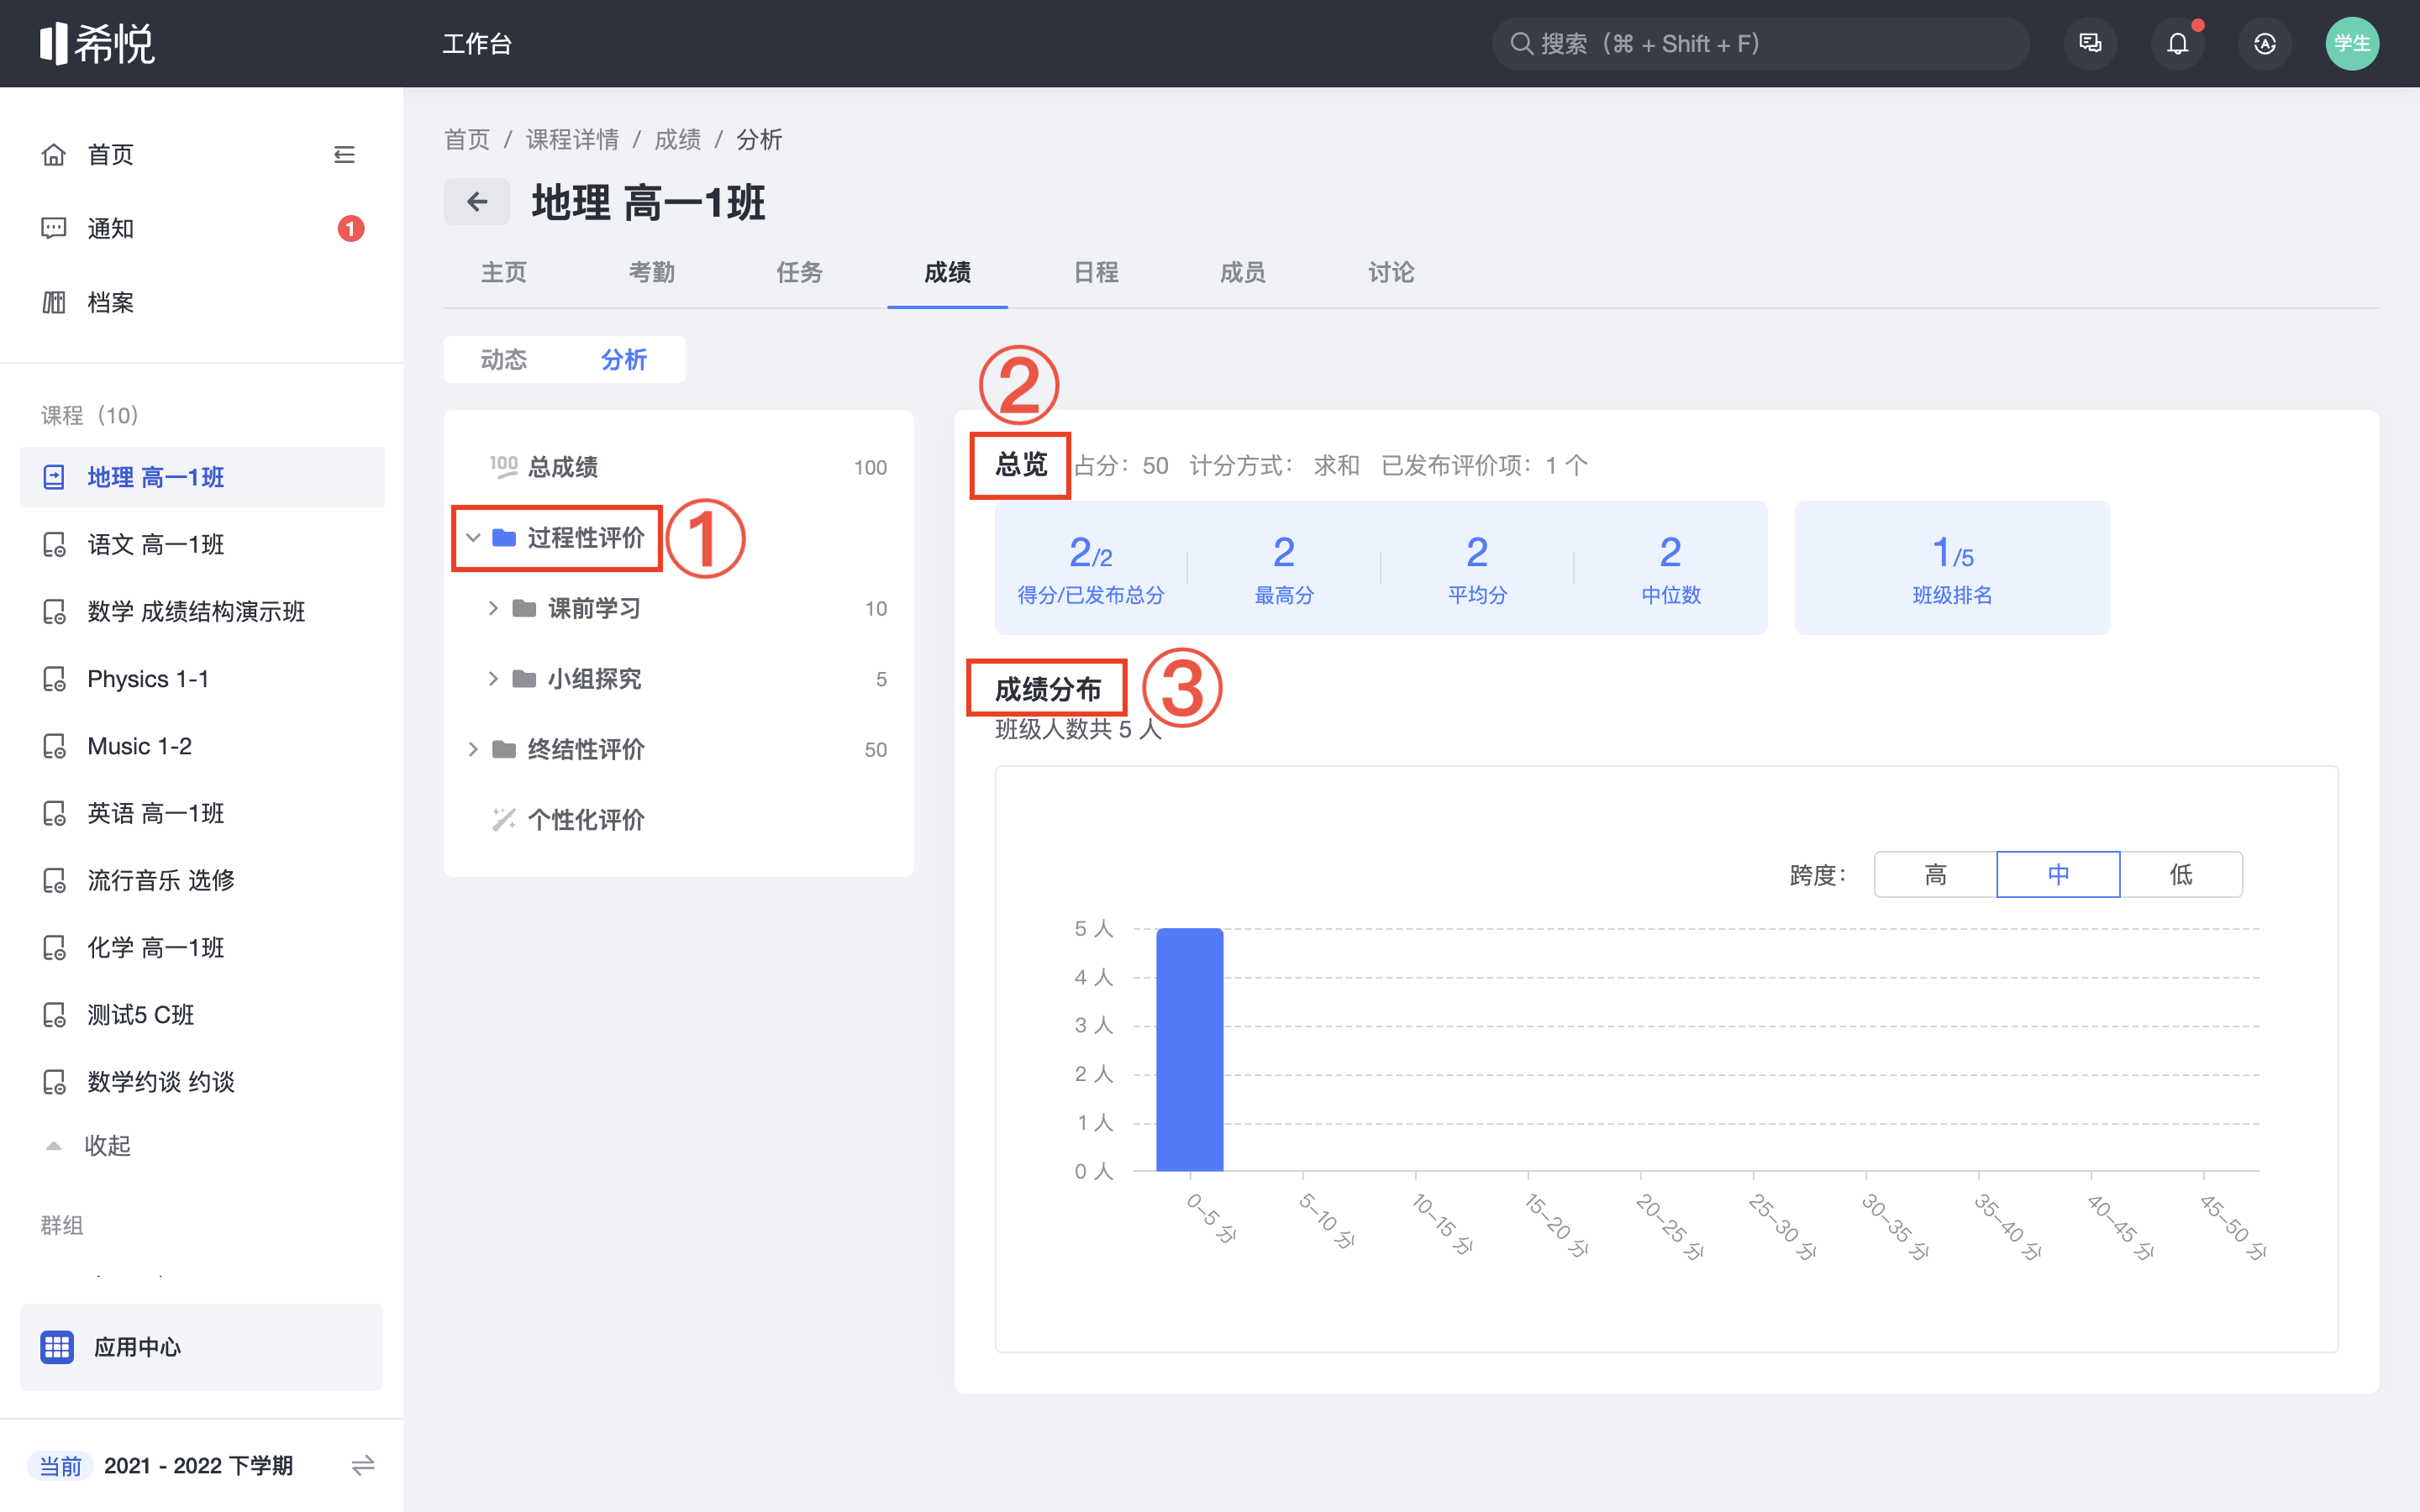Open the 应用中心 grid icon
2420x1512 pixels.
pos(57,1347)
